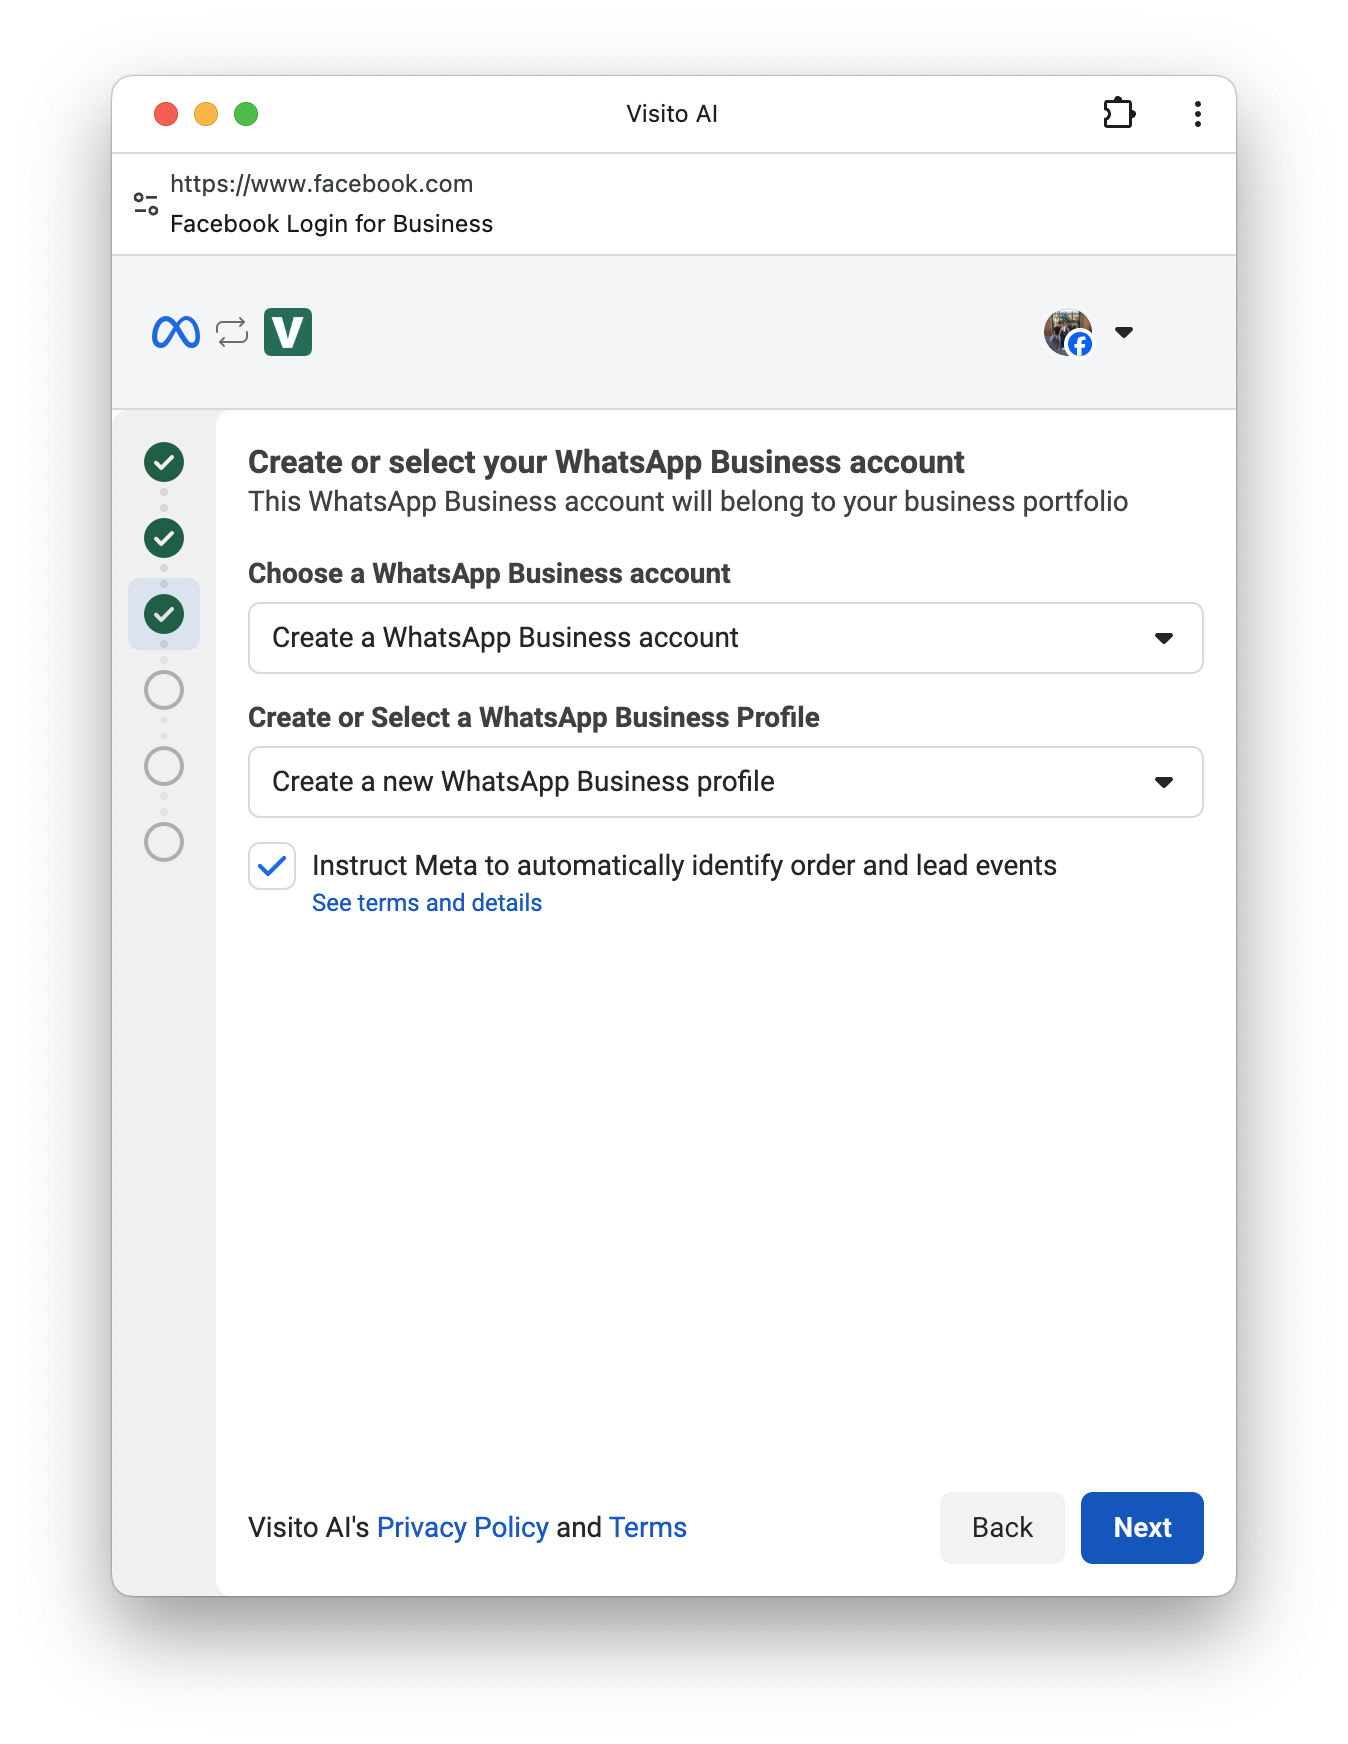Viewport: 1348px width, 1744px height.
Task: Open See terms and details link
Action: 427,903
